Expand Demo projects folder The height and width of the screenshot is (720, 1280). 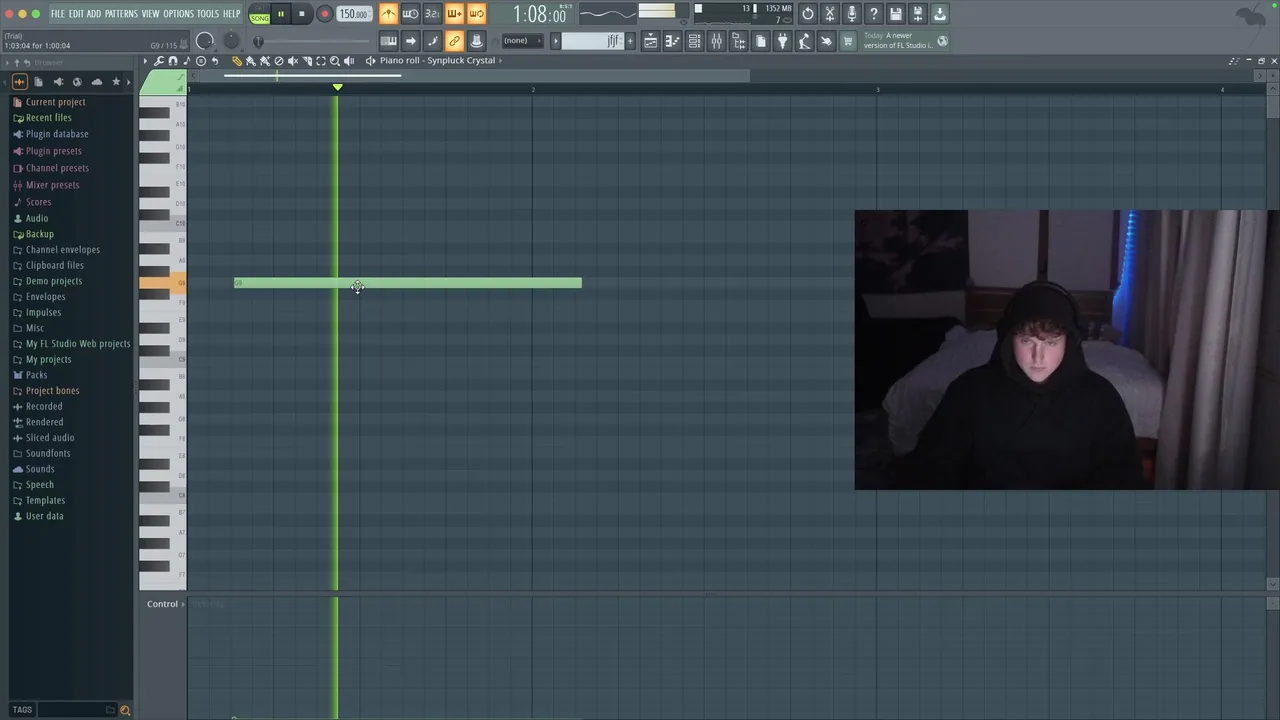click(54, 281)
